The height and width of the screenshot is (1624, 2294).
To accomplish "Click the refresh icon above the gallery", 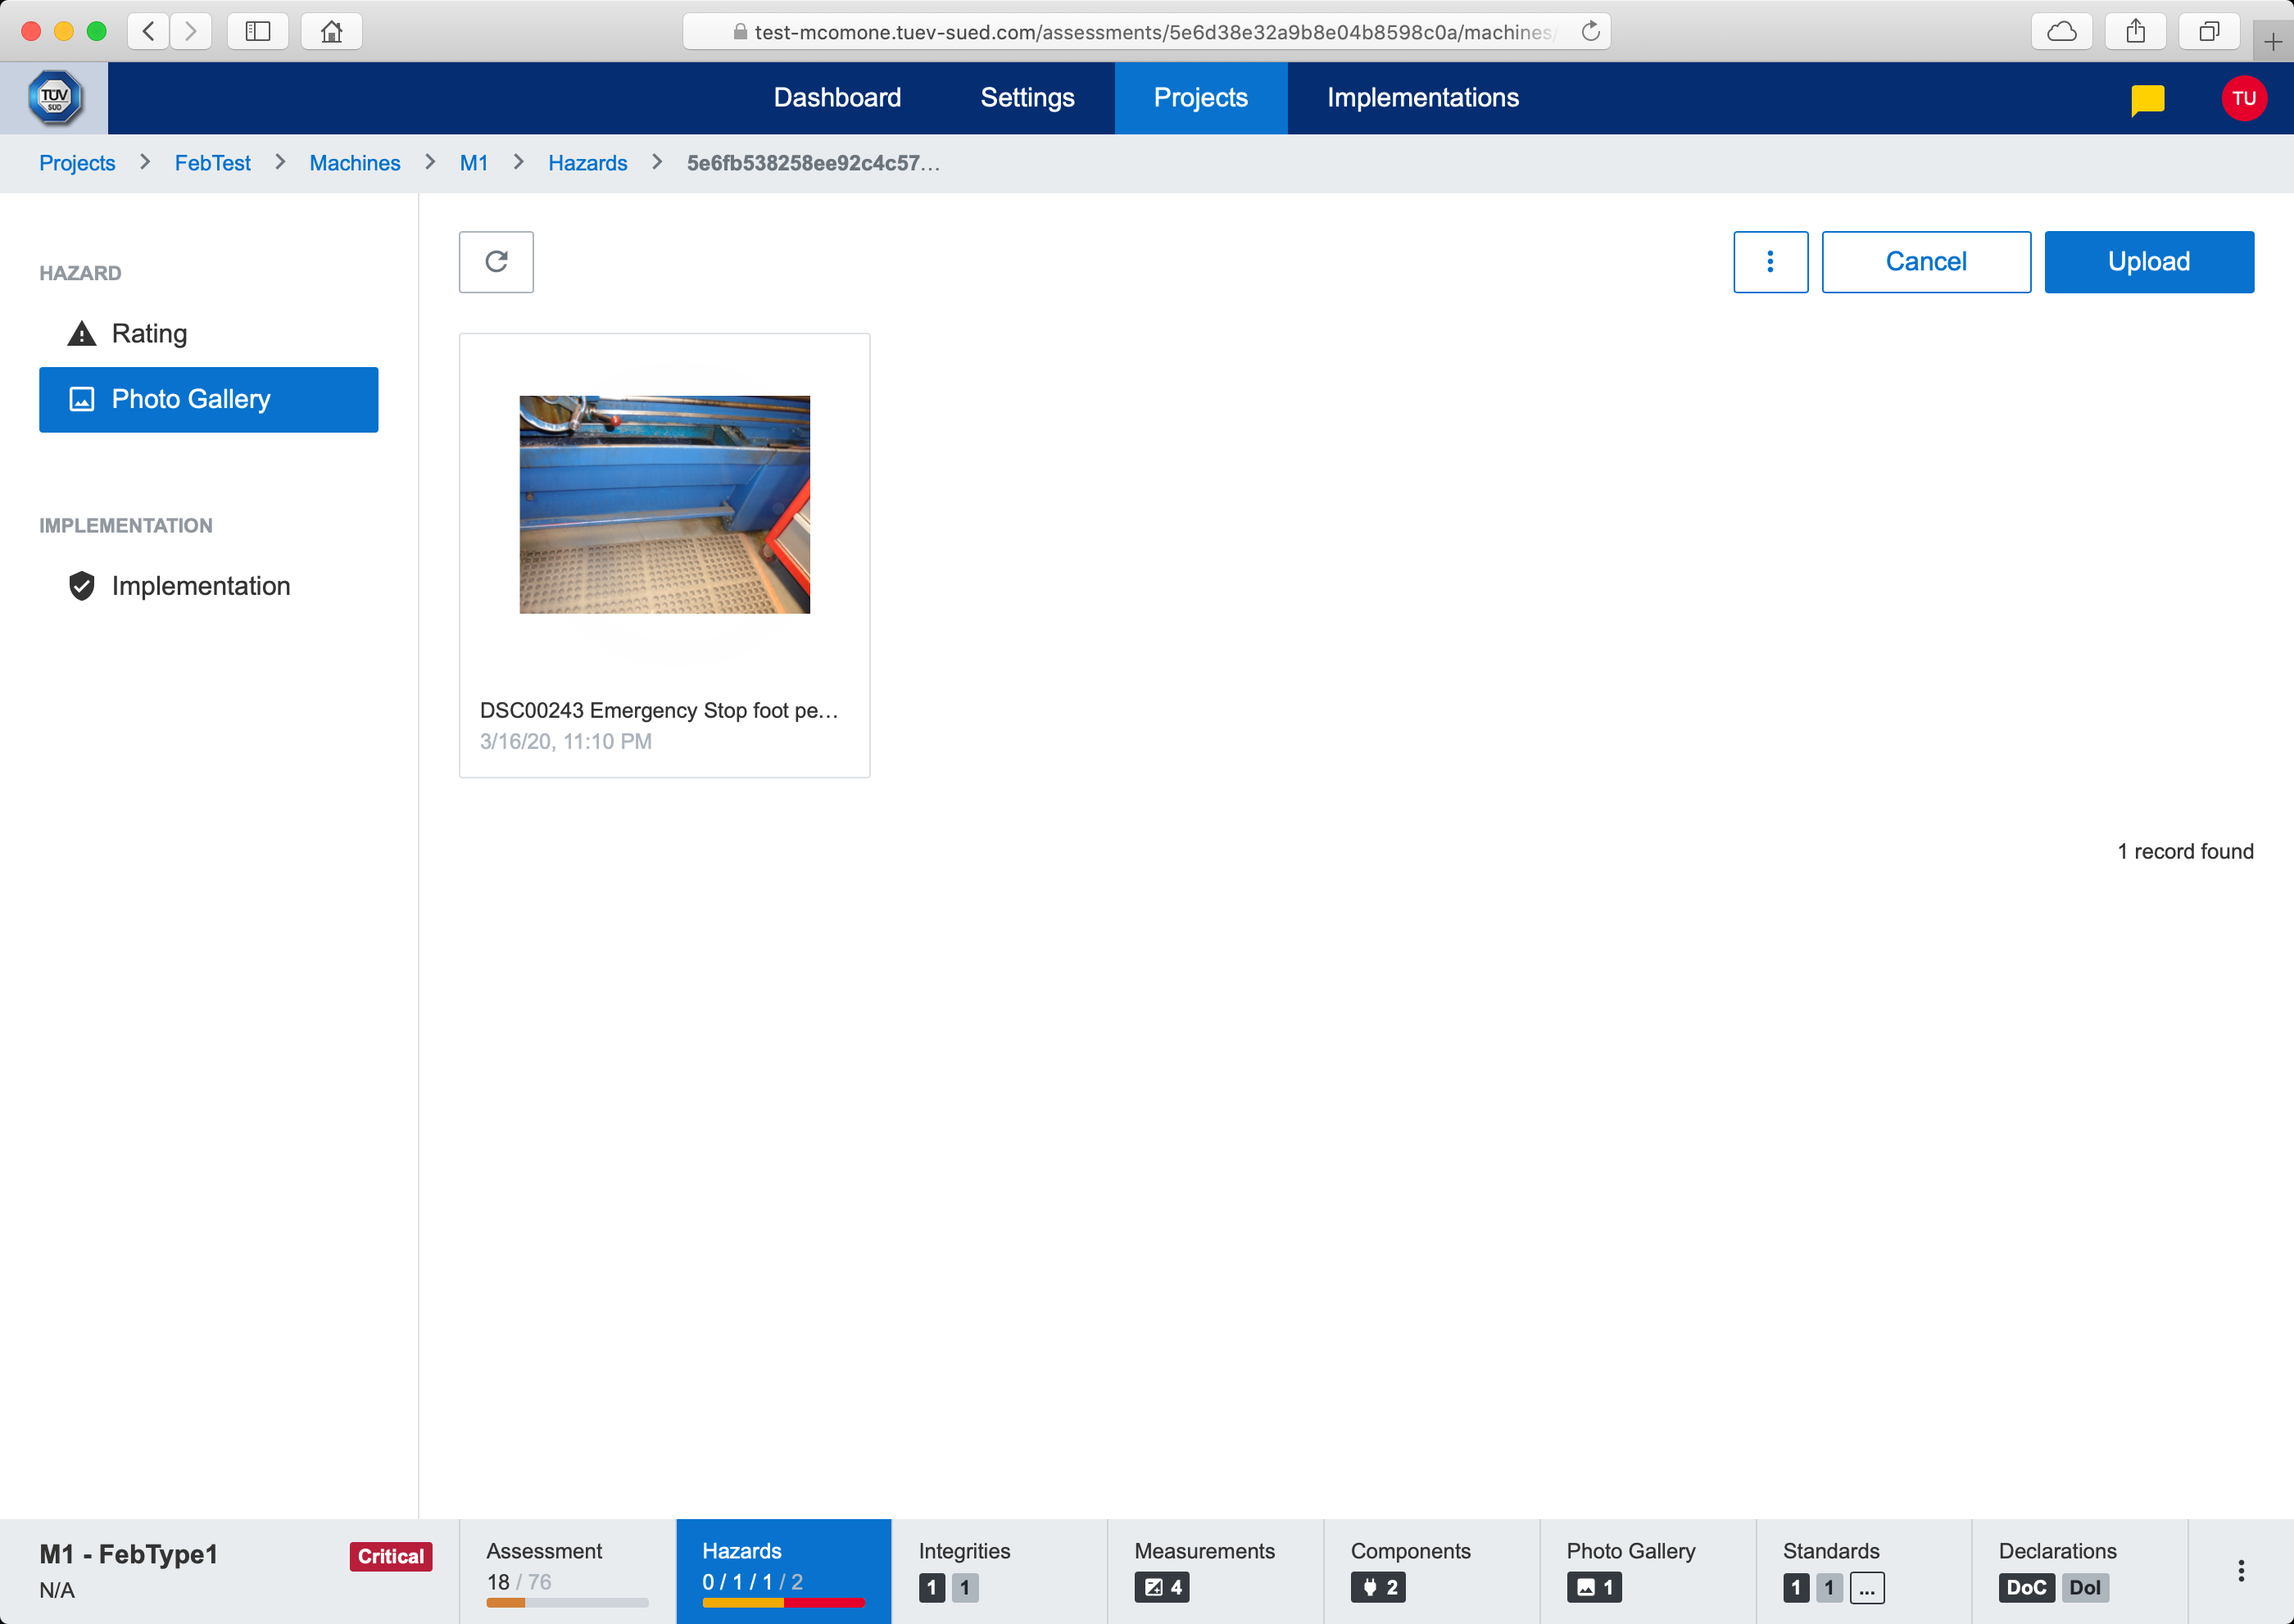I will (x=496, y=262).
